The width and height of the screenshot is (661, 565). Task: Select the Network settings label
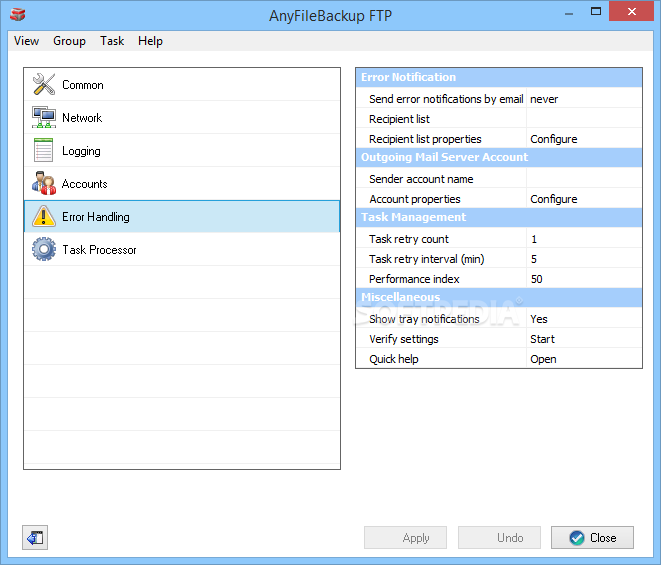(x=82, y=118)
